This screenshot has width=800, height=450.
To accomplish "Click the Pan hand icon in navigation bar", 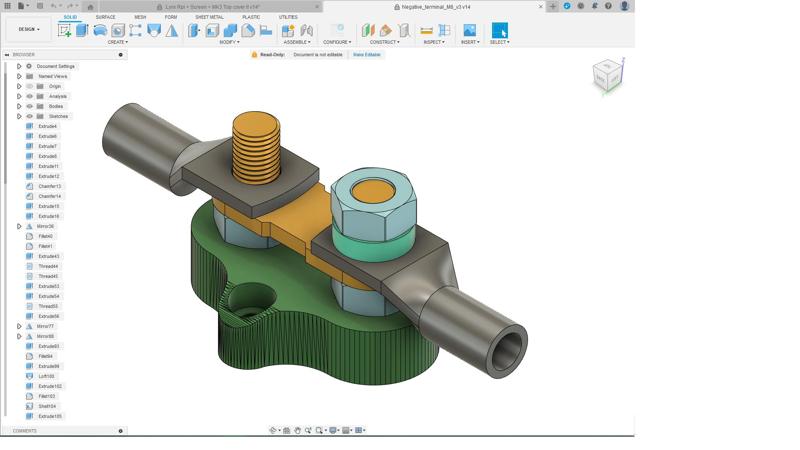I will [297, 430].
